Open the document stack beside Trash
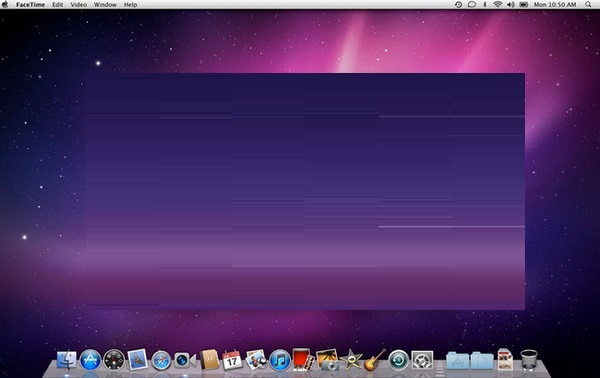600x378 pixels. click(x=505, y=360)
